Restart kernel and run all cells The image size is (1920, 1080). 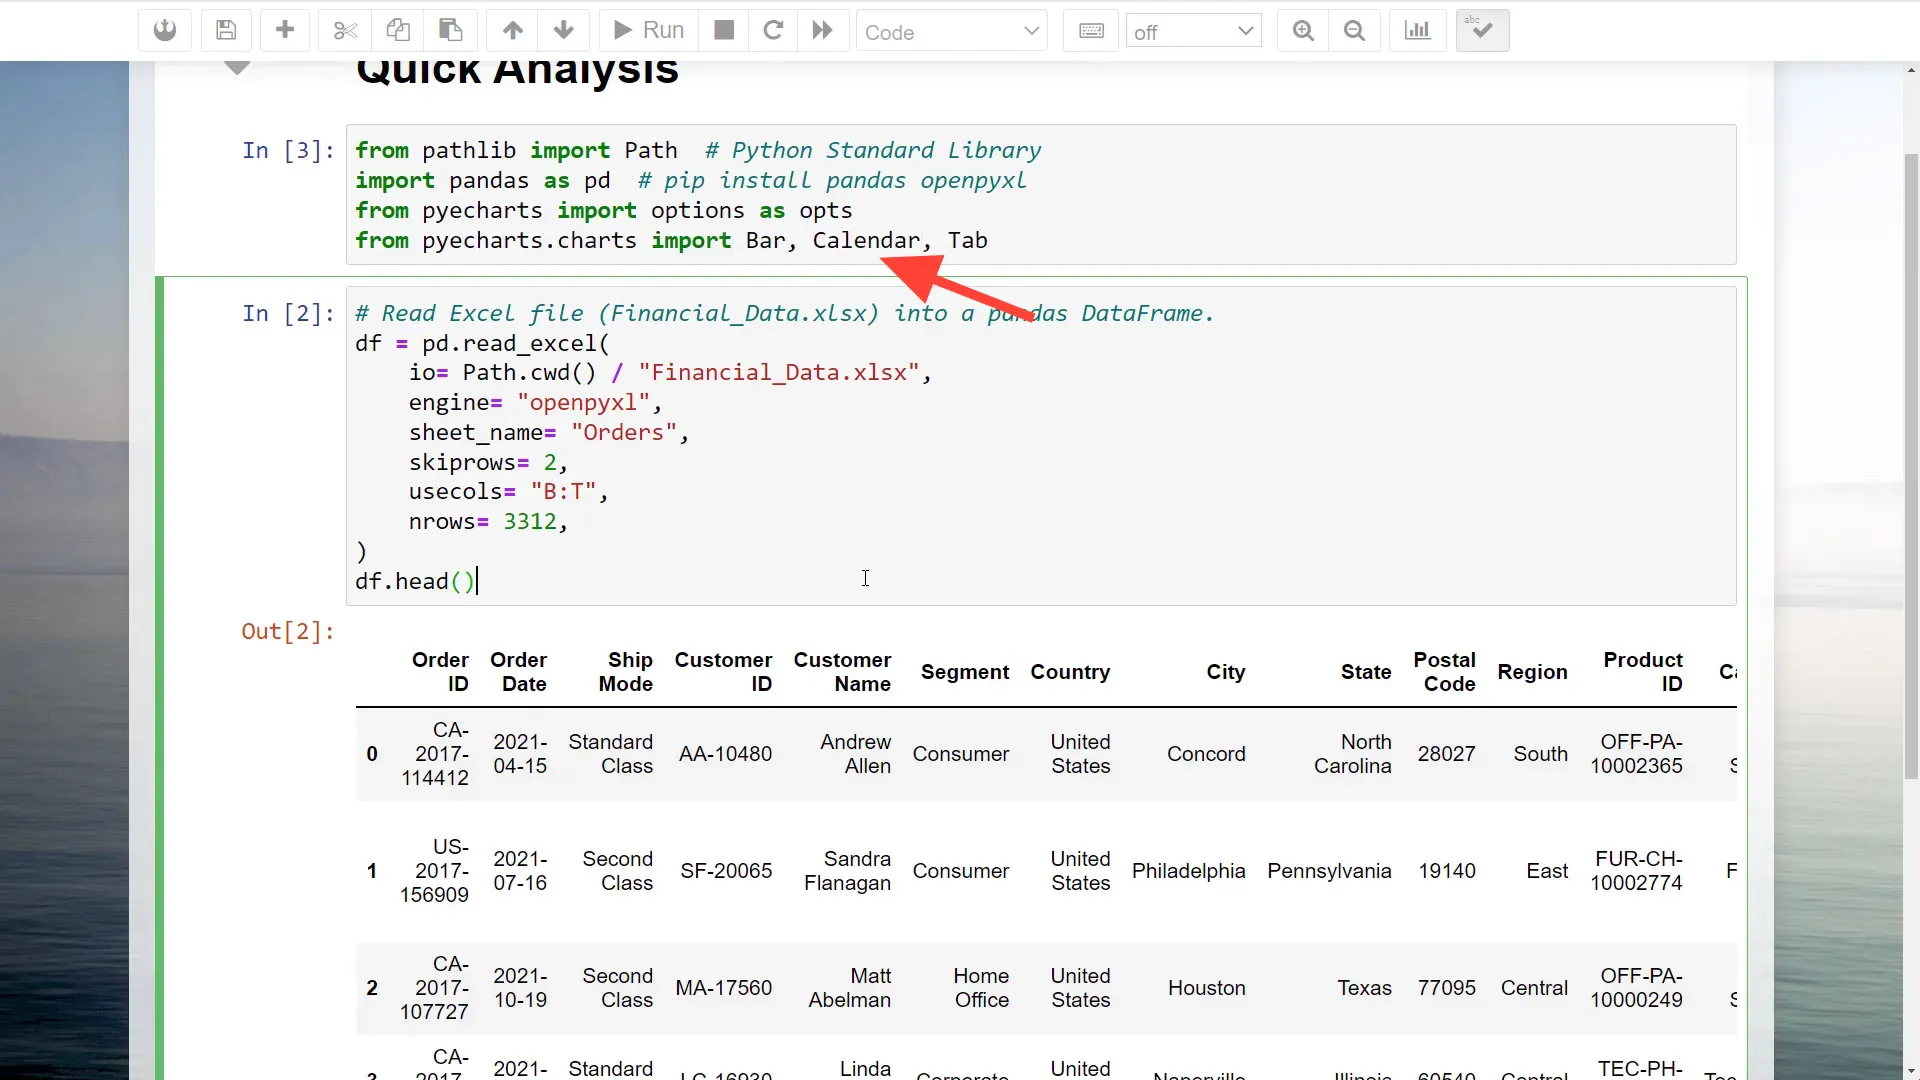[x=822, y=30]
